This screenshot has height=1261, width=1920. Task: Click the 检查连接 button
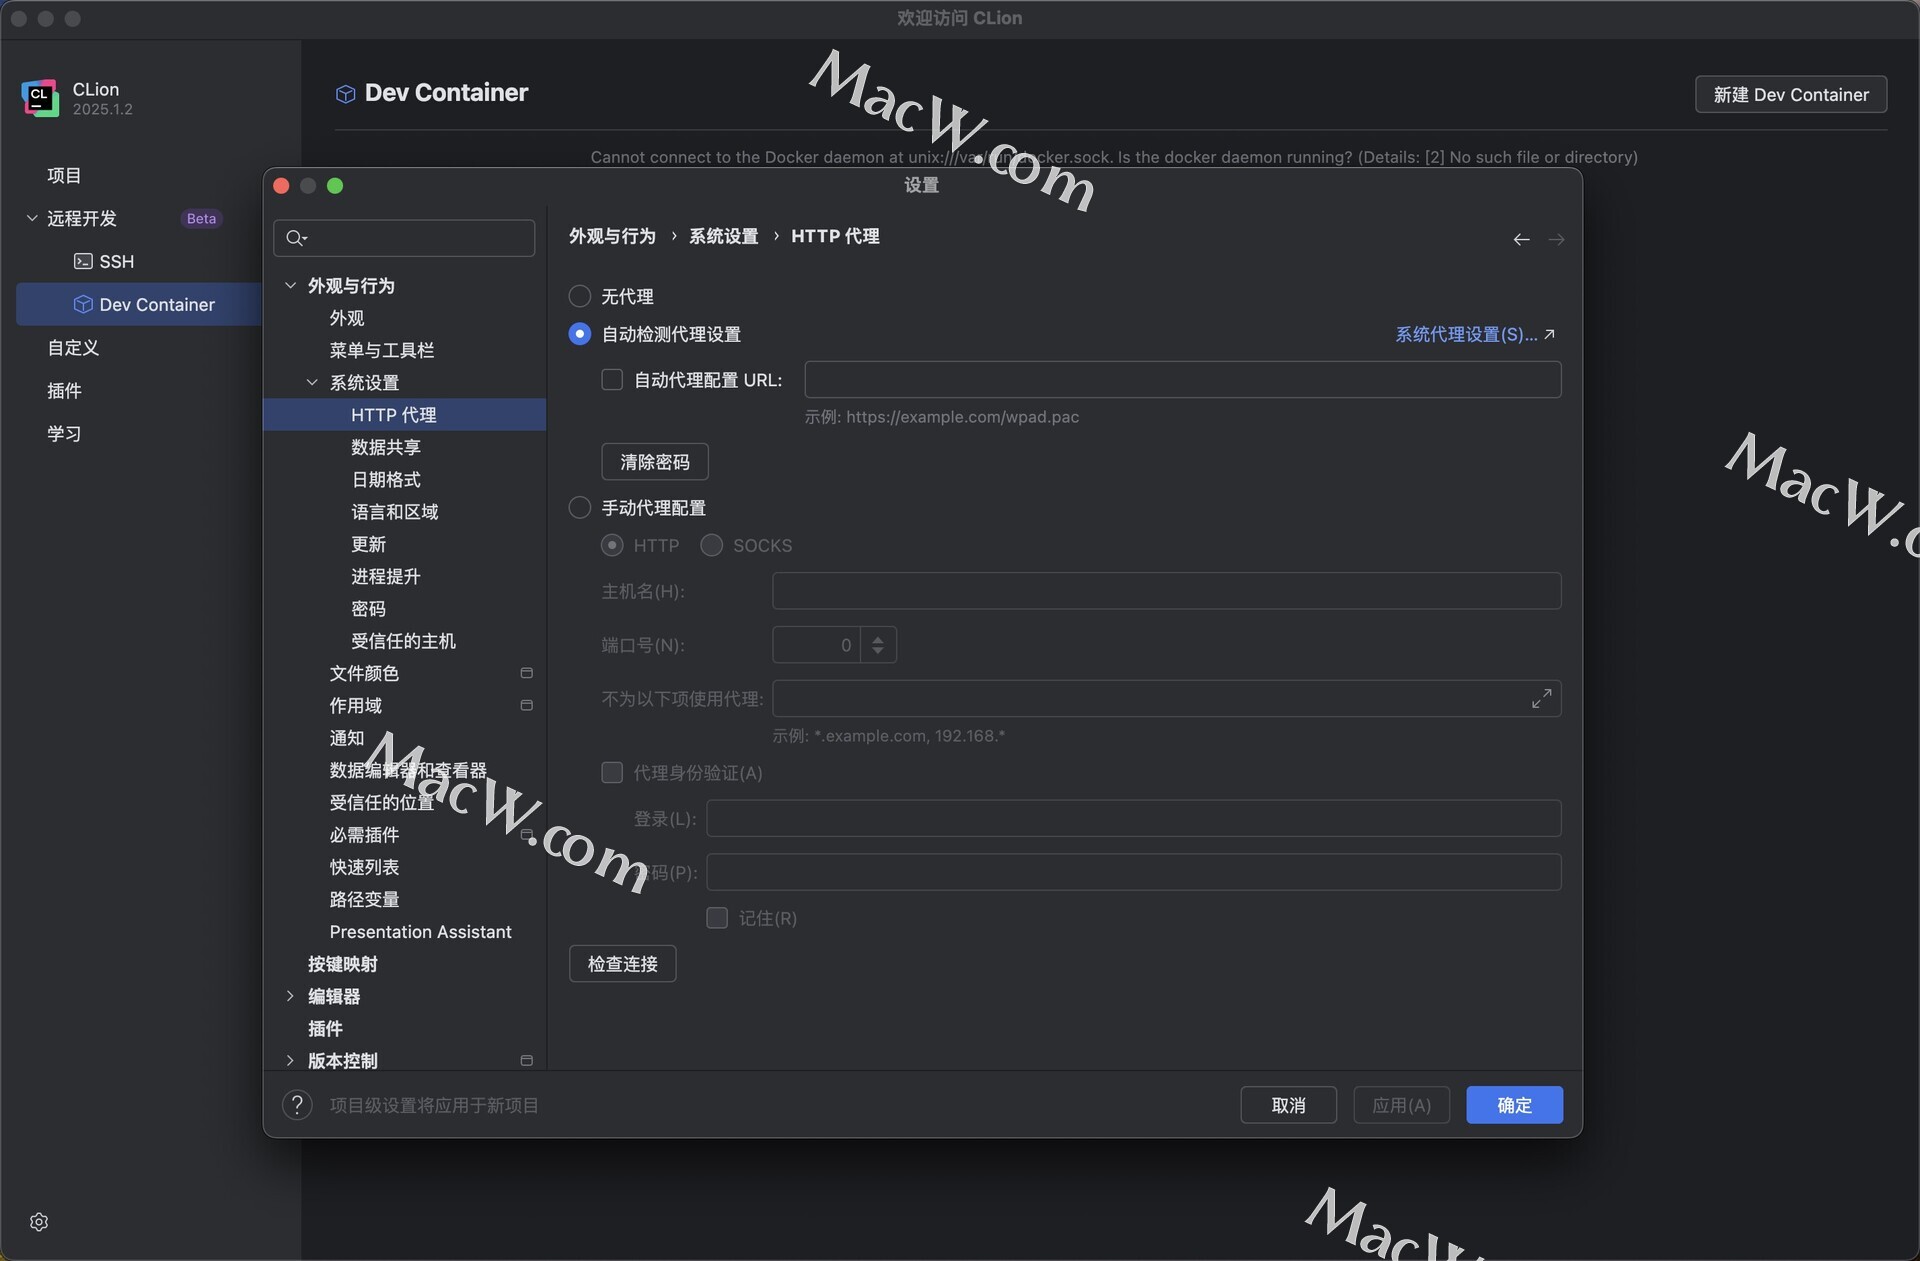point(623,964)
